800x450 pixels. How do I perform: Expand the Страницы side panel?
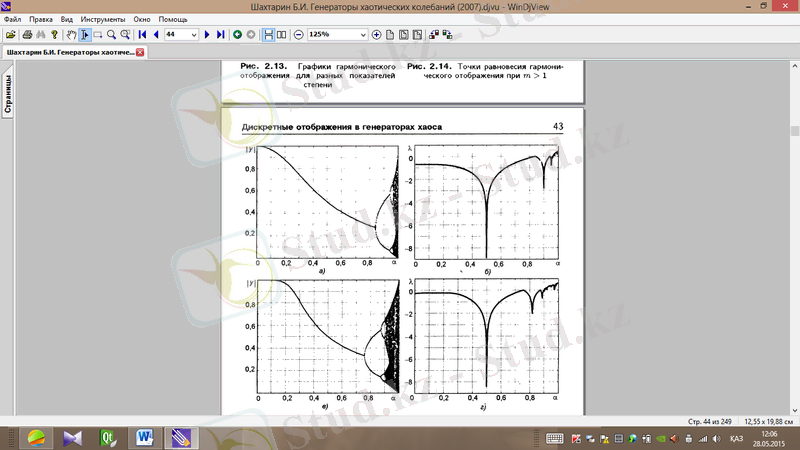click(7, 95)
